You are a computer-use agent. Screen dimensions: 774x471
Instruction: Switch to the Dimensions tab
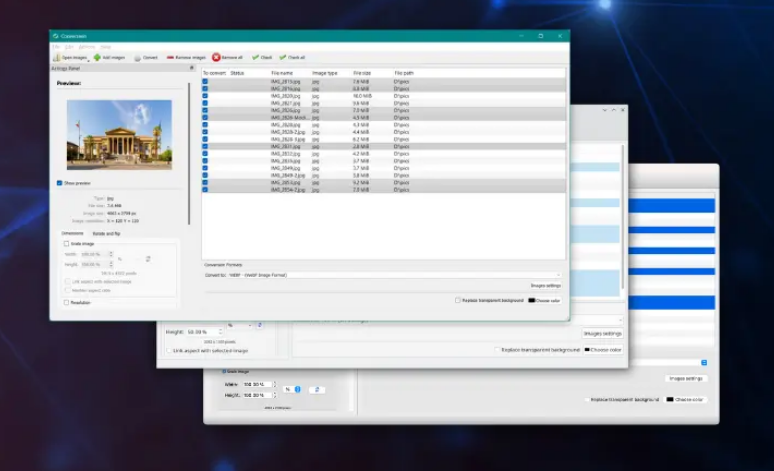pyautogui.click(x=73, y=234)
